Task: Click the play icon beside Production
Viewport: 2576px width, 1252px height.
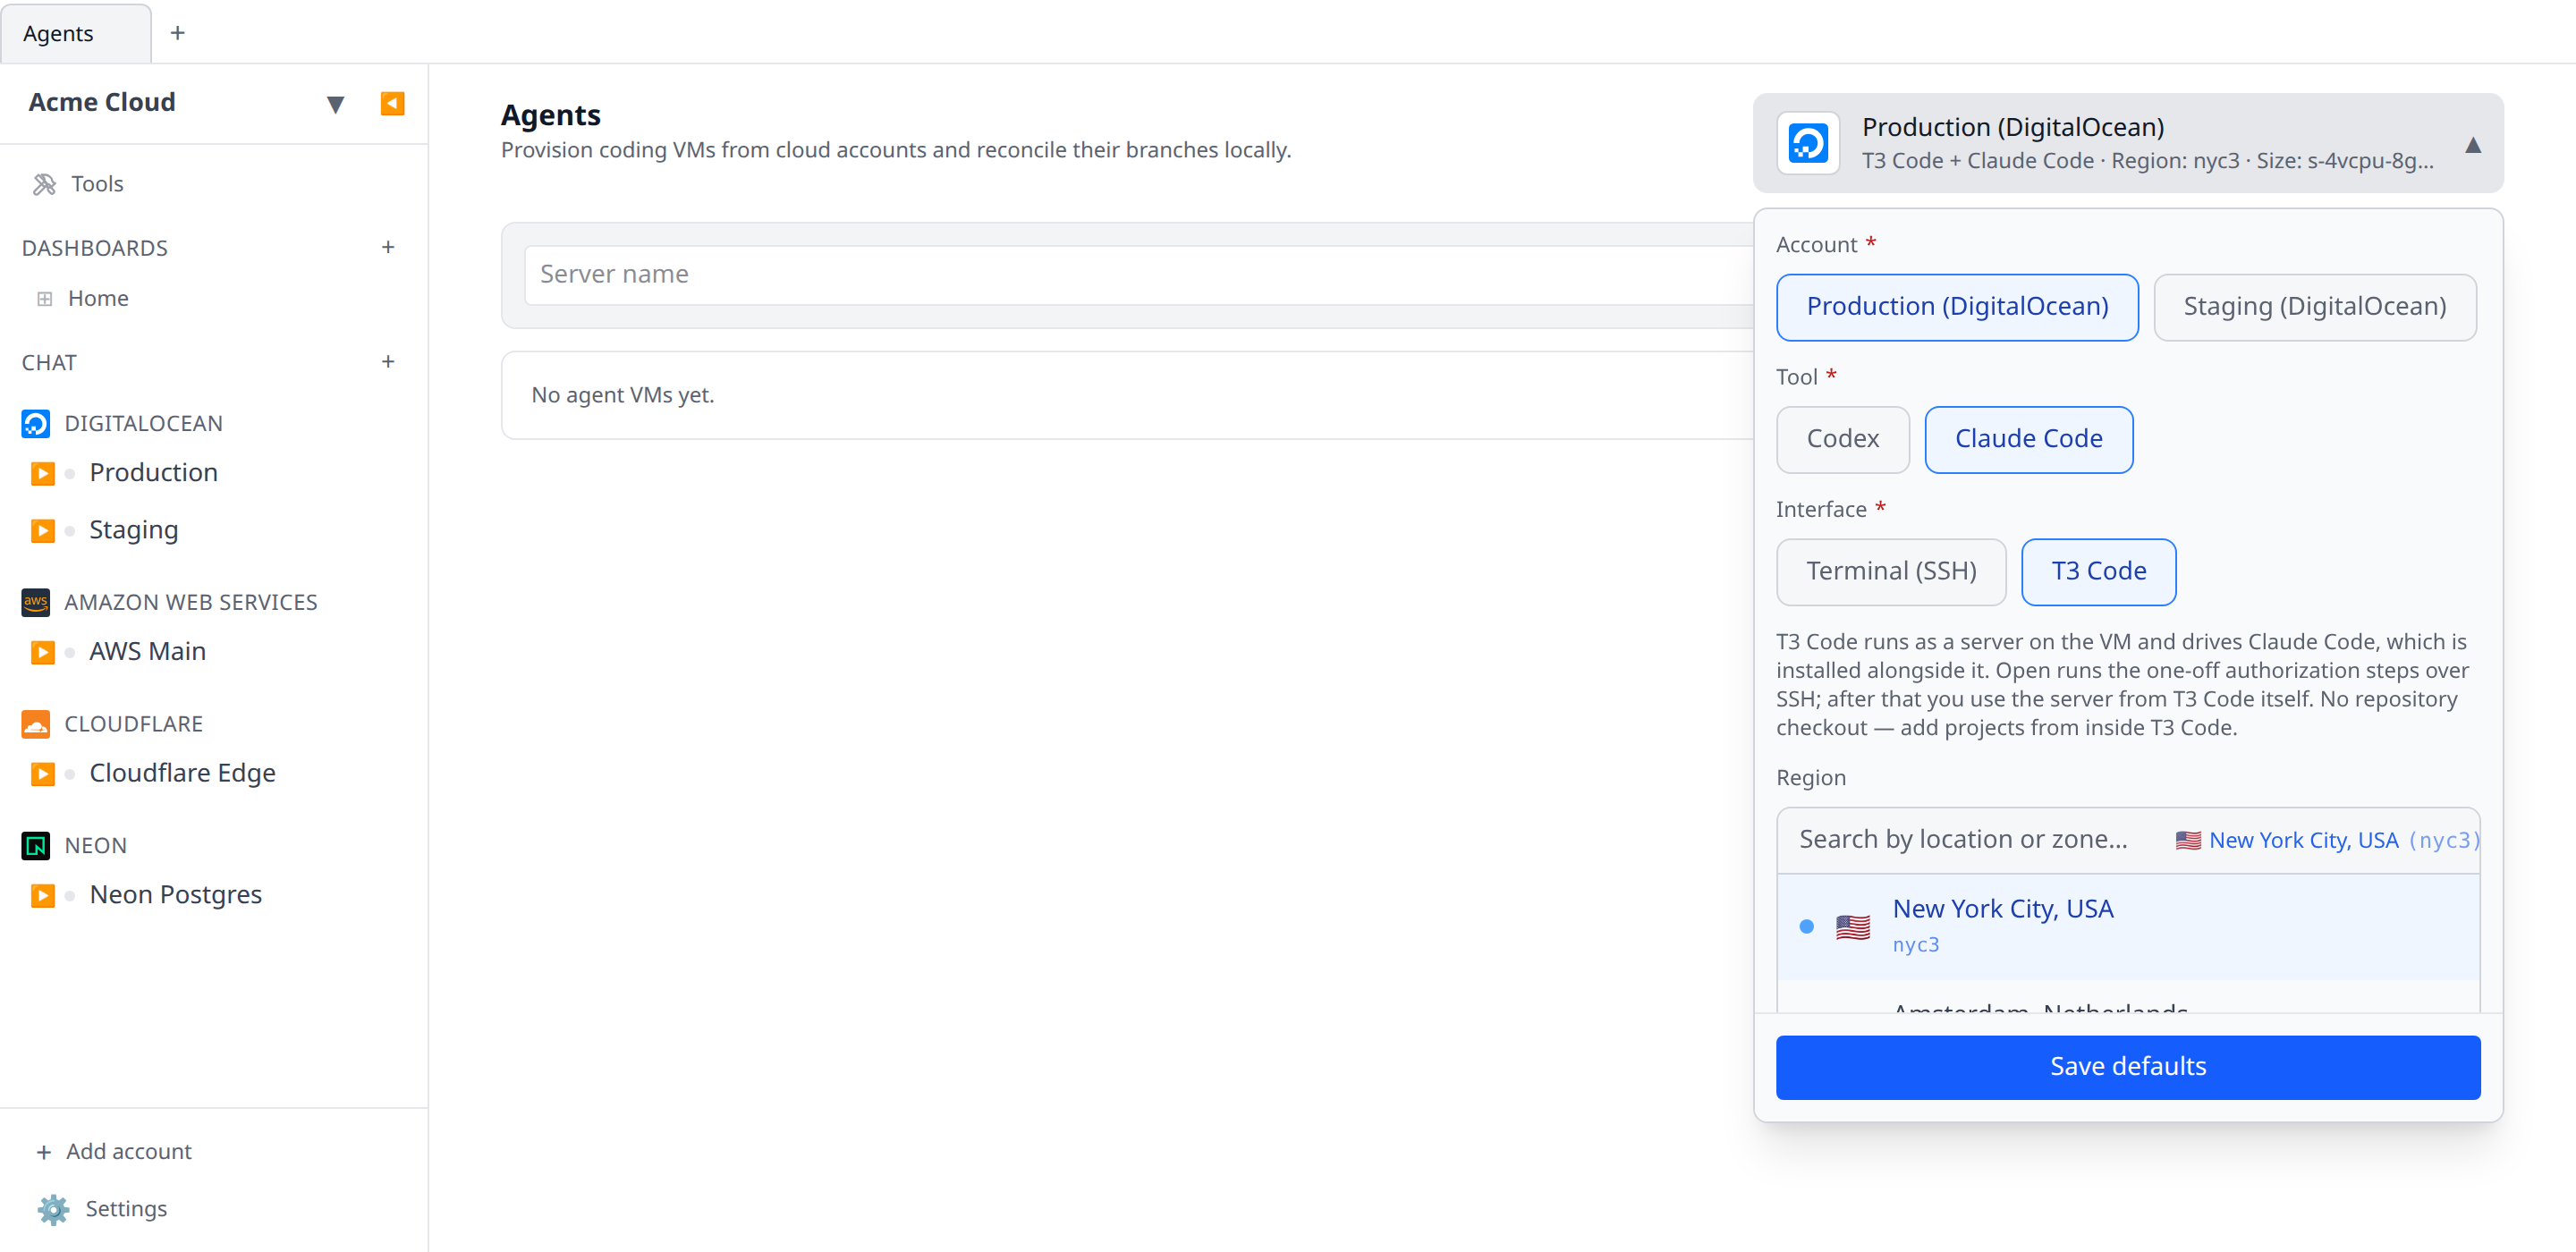Action: 42,473
